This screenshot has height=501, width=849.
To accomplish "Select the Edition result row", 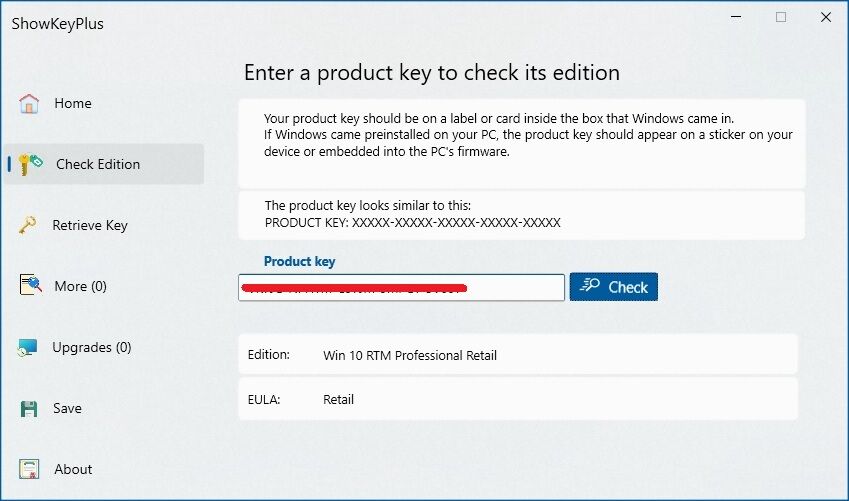I will [x=518, y=355].
